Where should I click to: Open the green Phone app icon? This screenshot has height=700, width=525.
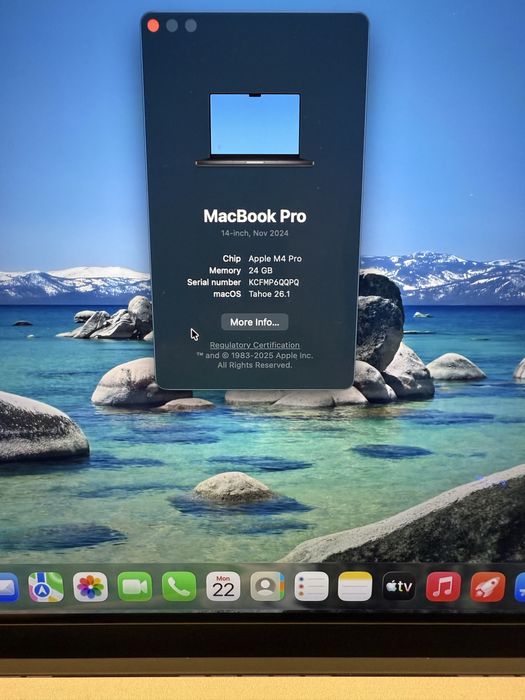click(179, 587)
